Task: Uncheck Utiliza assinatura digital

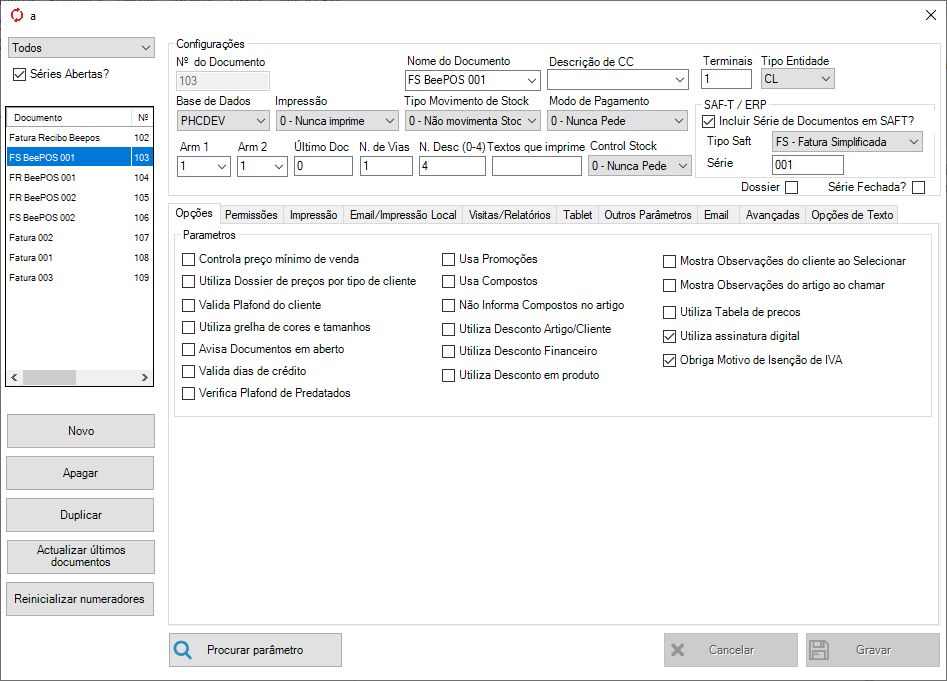Action: [x=670, y=336]
